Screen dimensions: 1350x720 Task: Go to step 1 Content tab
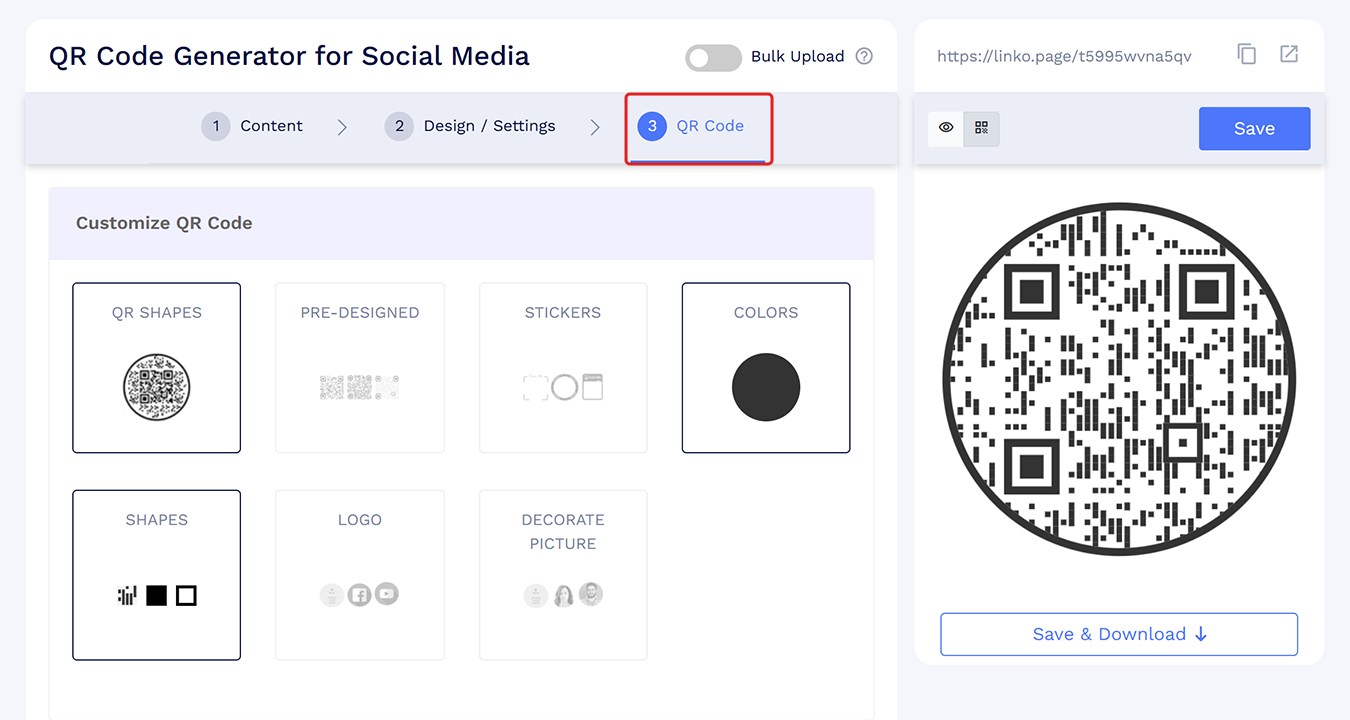252,126
